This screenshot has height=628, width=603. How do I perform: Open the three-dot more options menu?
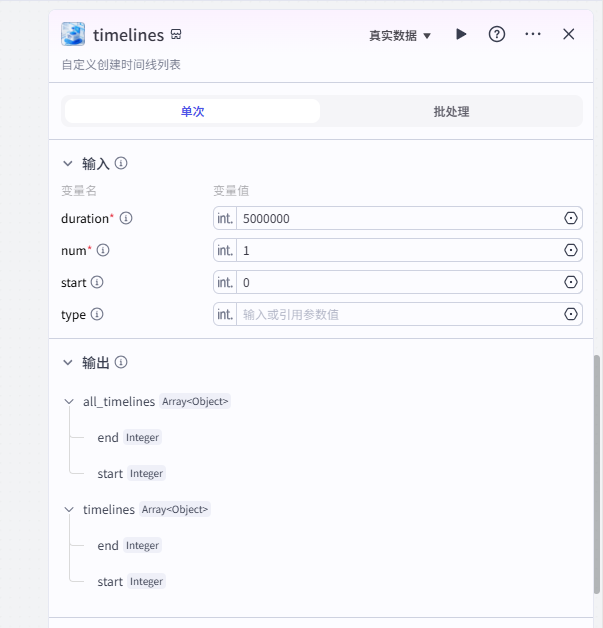pyautogui.click(x=533, y=34)
